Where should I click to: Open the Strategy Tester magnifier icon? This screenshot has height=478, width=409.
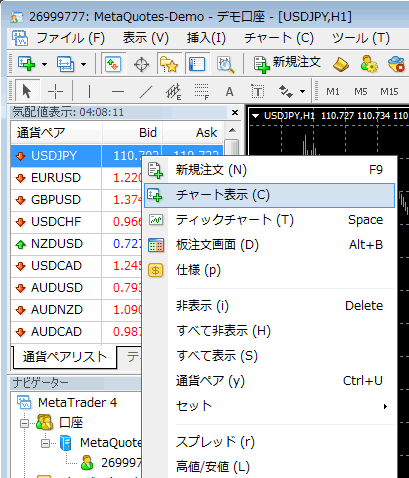pos(225,64)
